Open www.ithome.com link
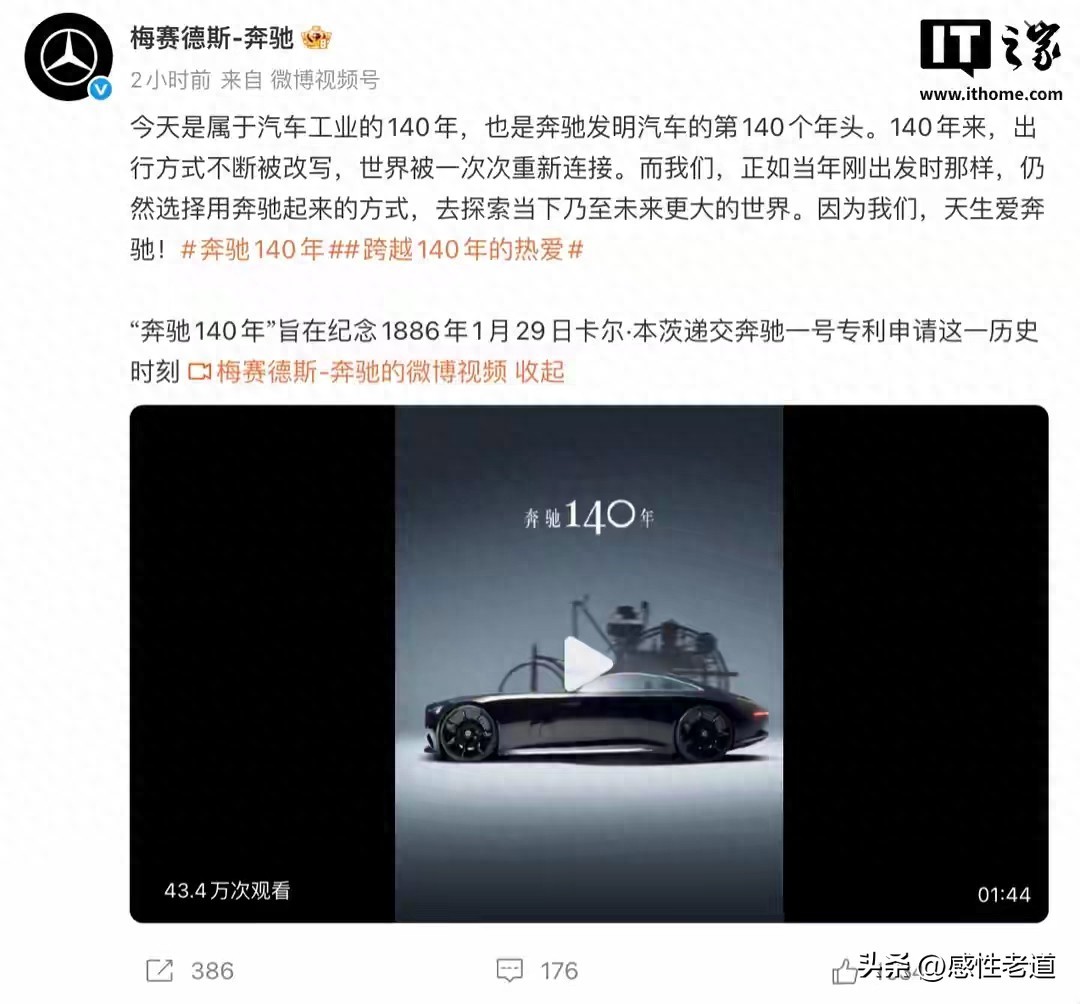The height and width of the screenshot is (1004, 1080). click(990, 94)
